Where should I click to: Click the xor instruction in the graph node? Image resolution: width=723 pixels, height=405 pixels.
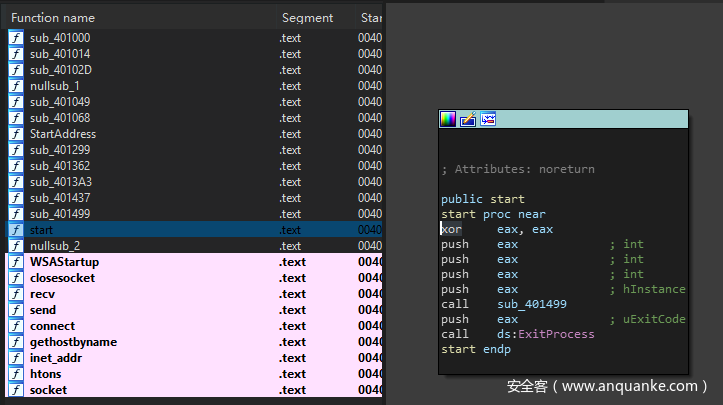pos(451,229)
